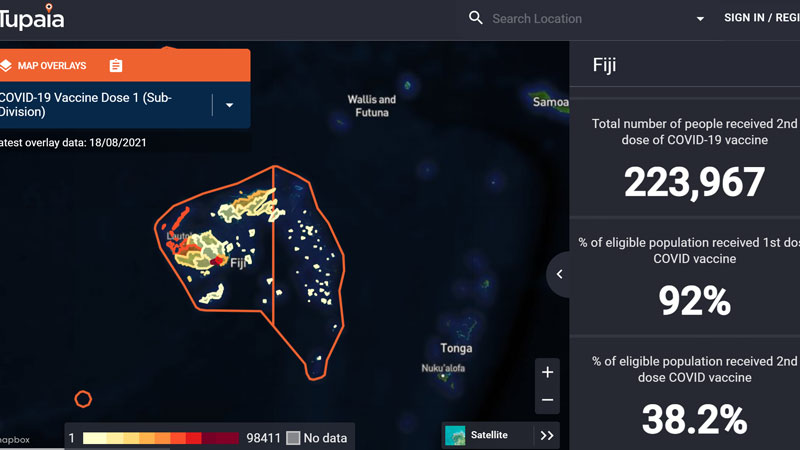Click the map overlays layers icon
This screenshot has height=450, width=800.
pos(6,66)
